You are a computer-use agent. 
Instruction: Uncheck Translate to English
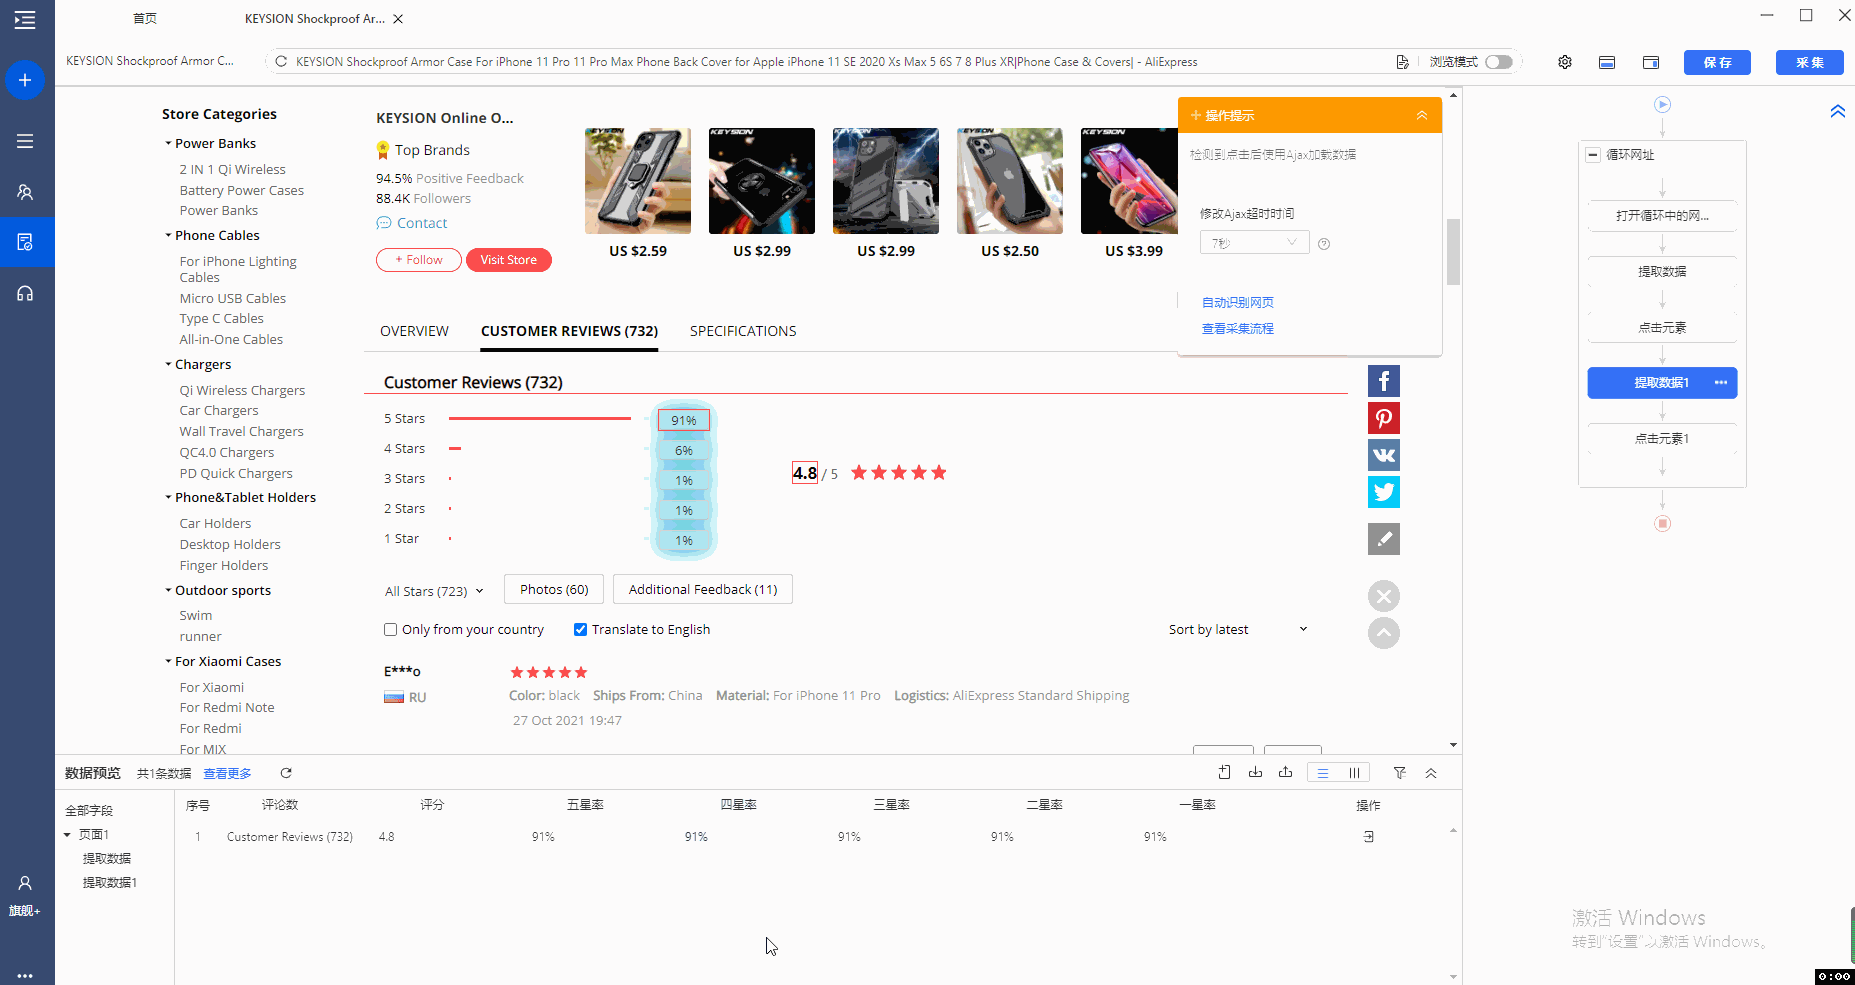click(581, 630)
